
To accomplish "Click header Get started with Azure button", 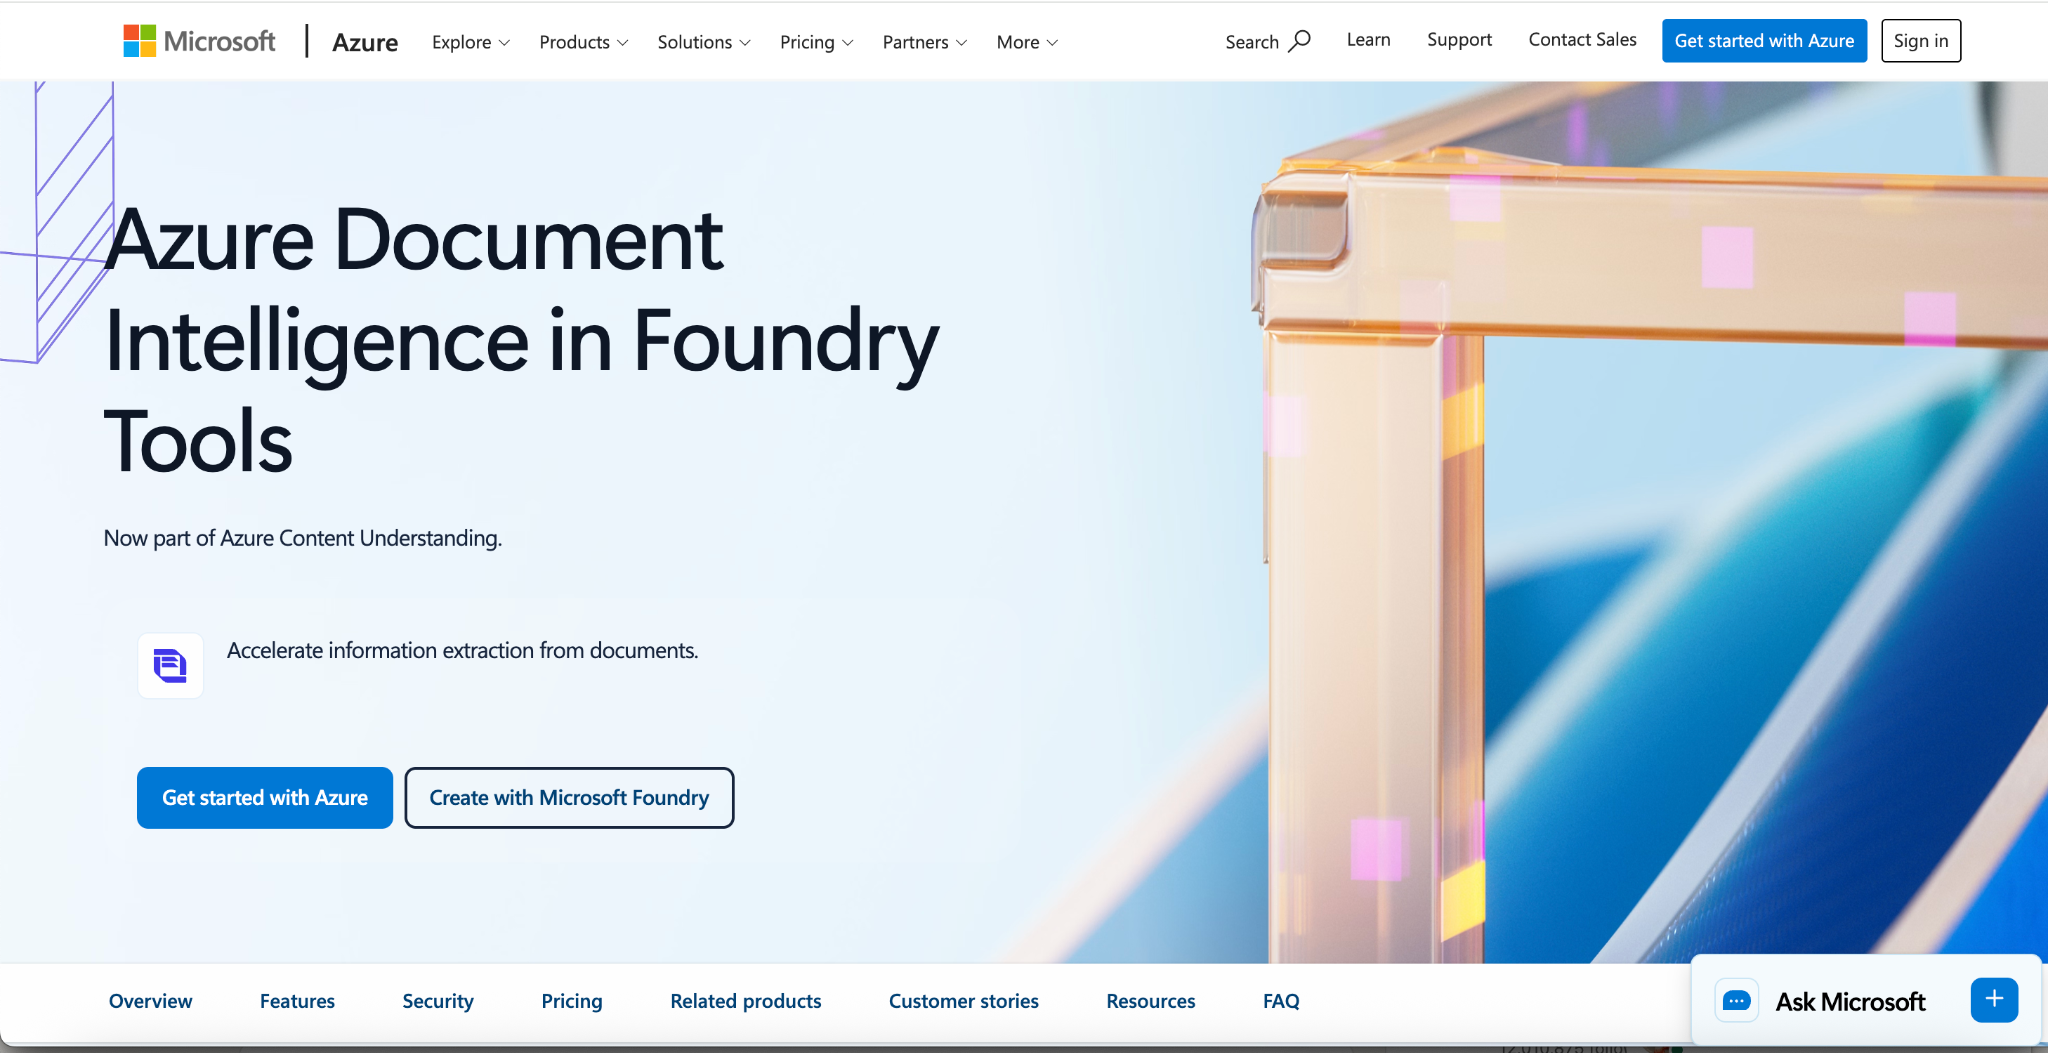I will pos(1764,41).
